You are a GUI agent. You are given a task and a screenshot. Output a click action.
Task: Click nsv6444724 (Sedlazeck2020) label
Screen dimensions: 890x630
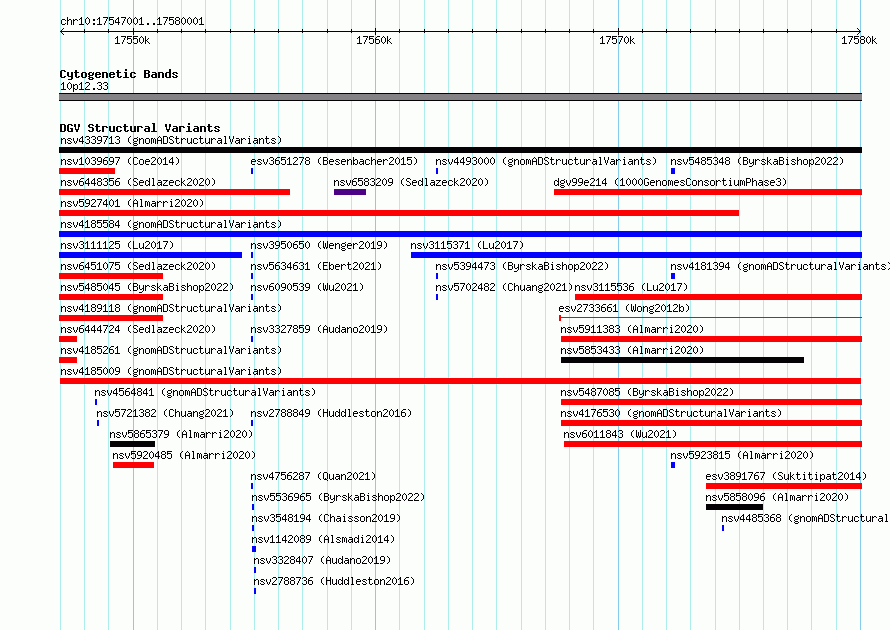[138, 329]
